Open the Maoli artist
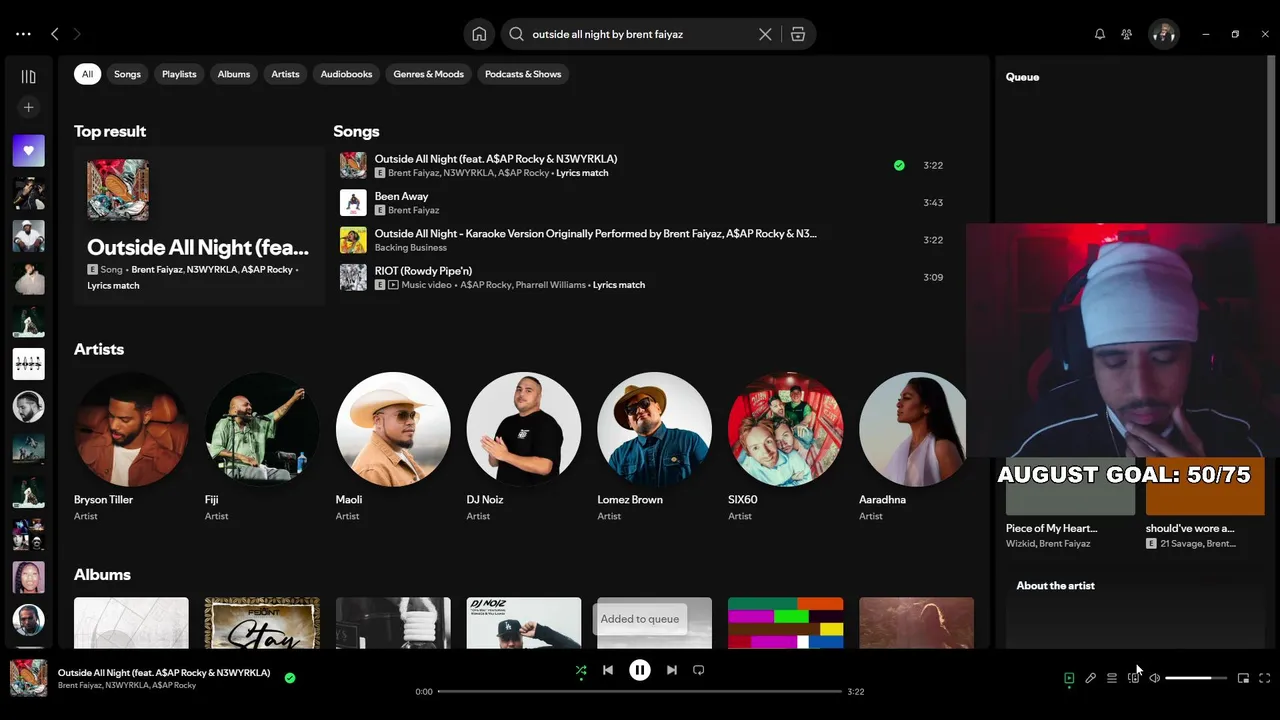 (393, 447)
